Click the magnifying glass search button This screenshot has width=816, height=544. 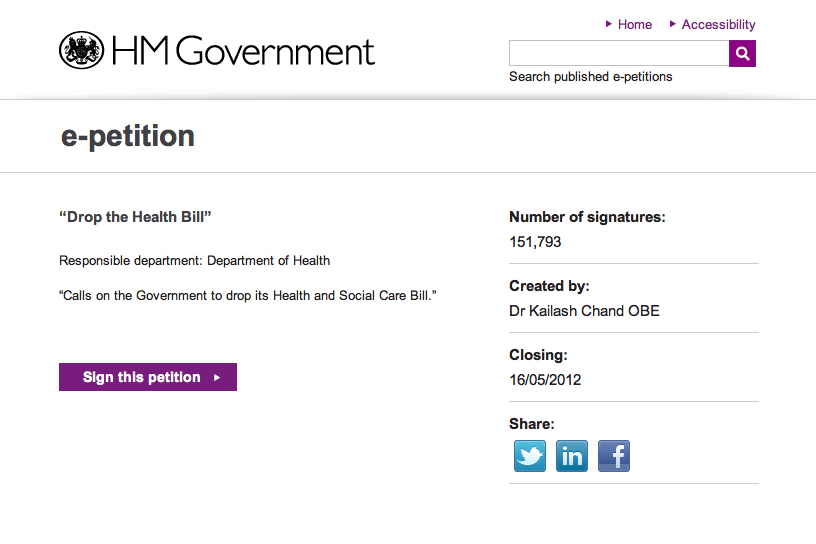tap(742, 53)
